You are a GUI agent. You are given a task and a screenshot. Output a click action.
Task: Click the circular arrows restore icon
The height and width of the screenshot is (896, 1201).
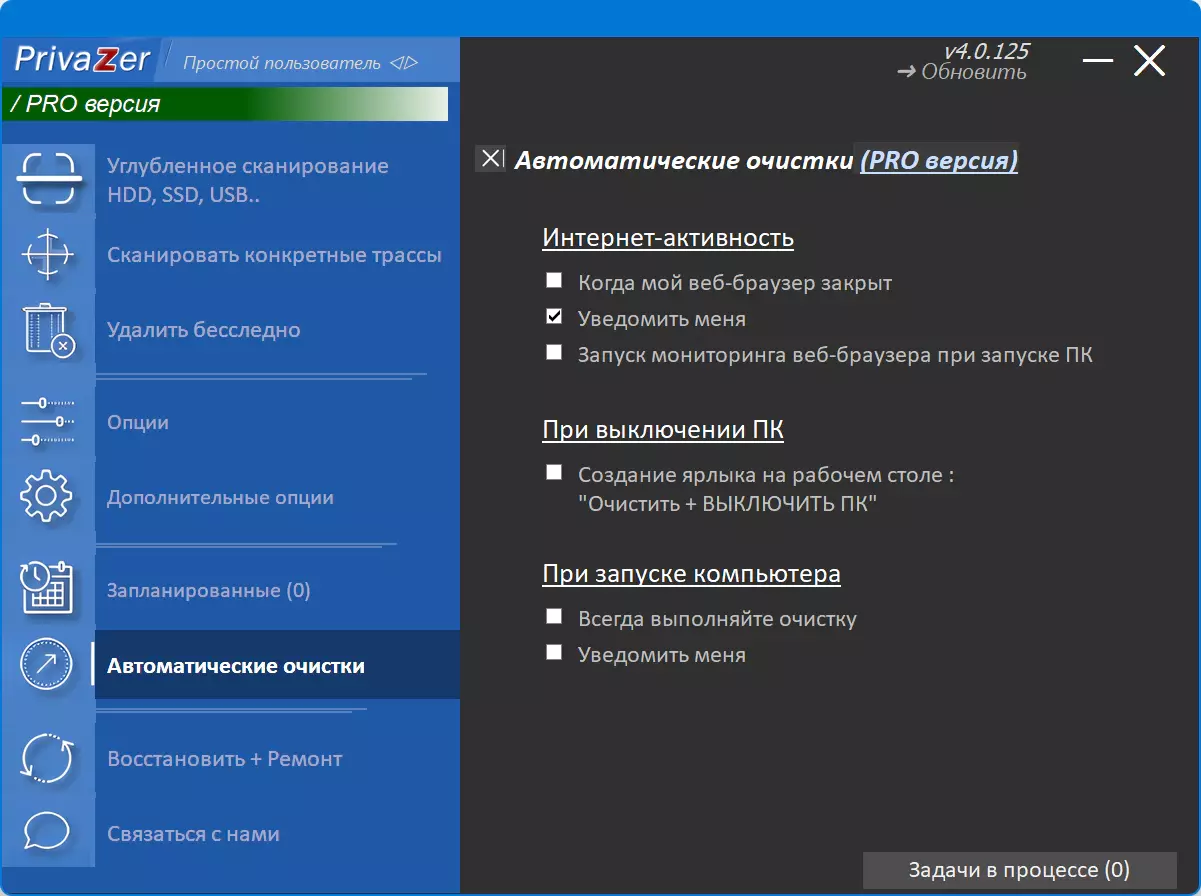[x=47, y=758]
